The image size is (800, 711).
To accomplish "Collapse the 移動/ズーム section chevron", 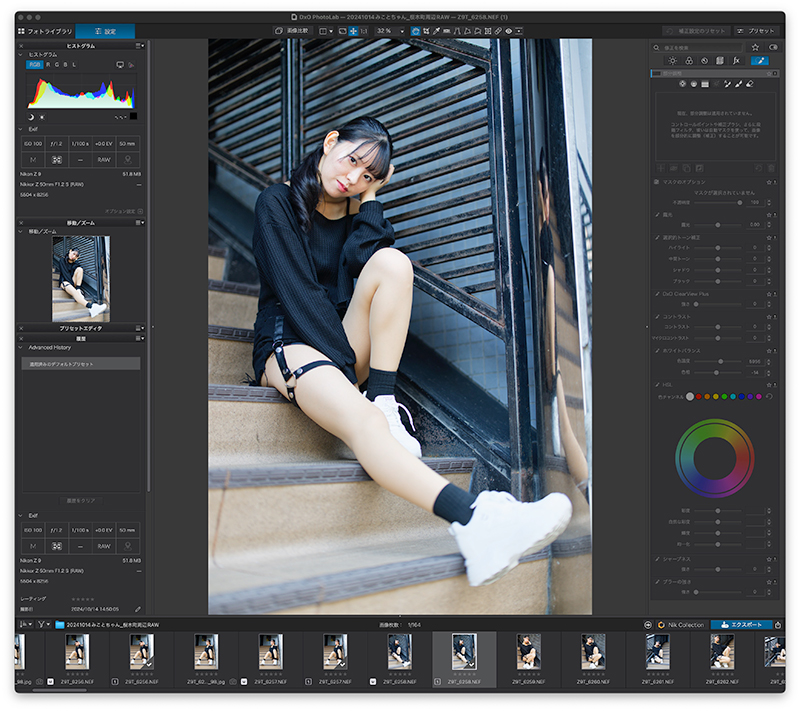I will click(x=21, y=232).
